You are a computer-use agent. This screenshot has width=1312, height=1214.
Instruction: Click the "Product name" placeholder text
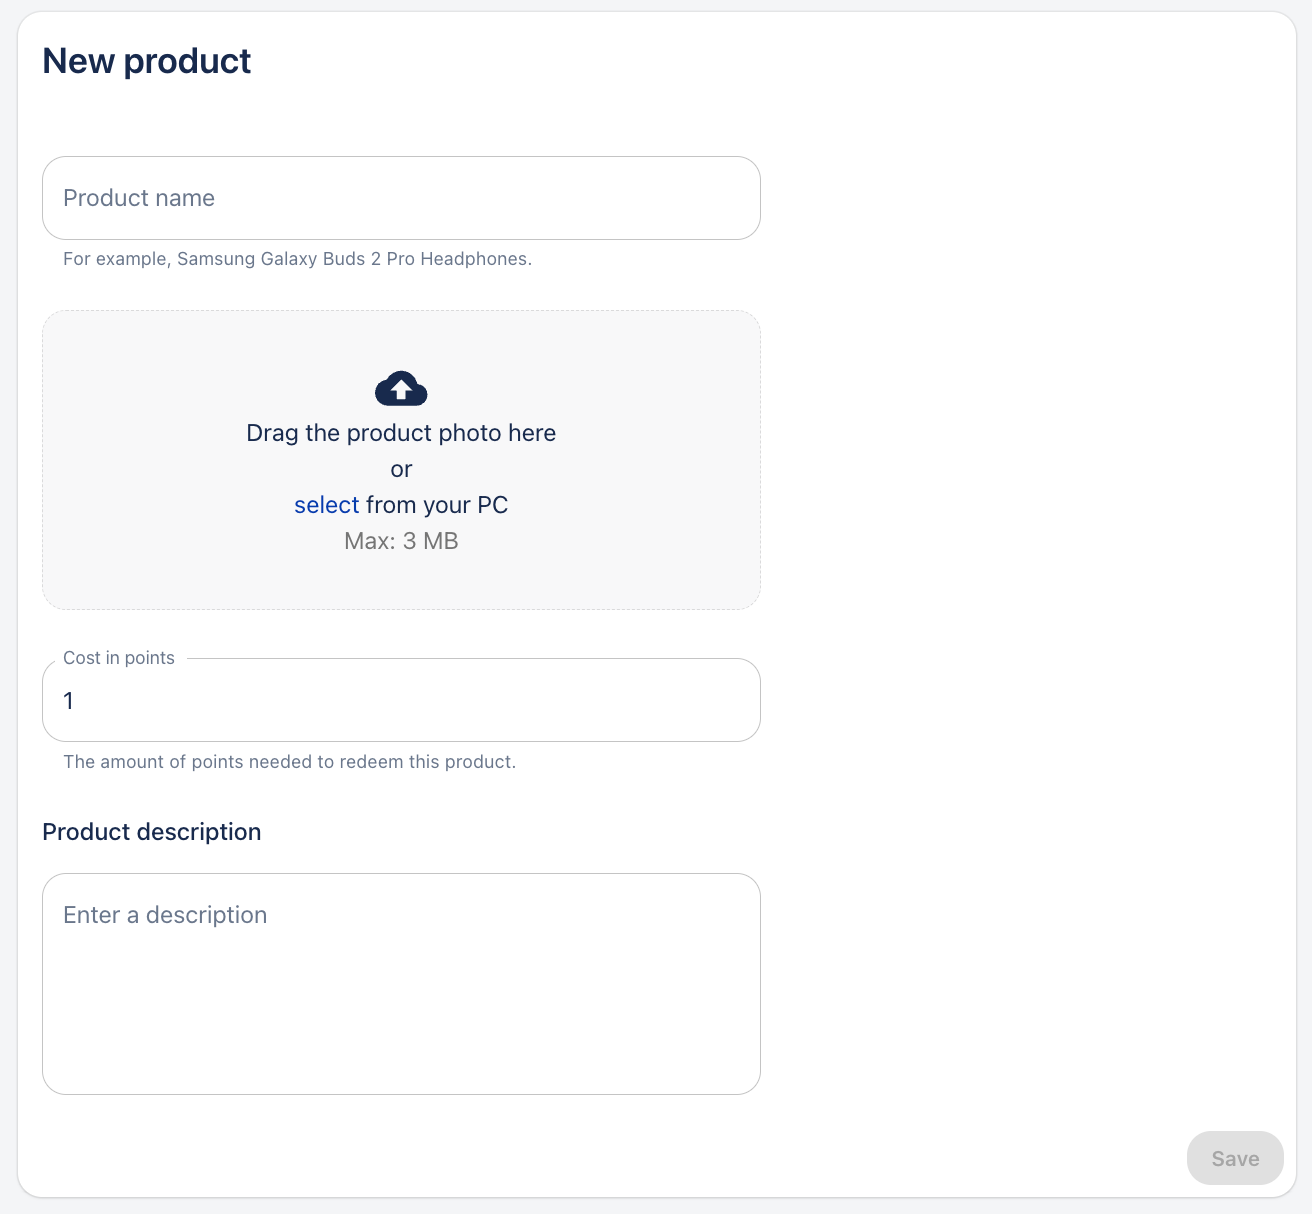point(139,198)
